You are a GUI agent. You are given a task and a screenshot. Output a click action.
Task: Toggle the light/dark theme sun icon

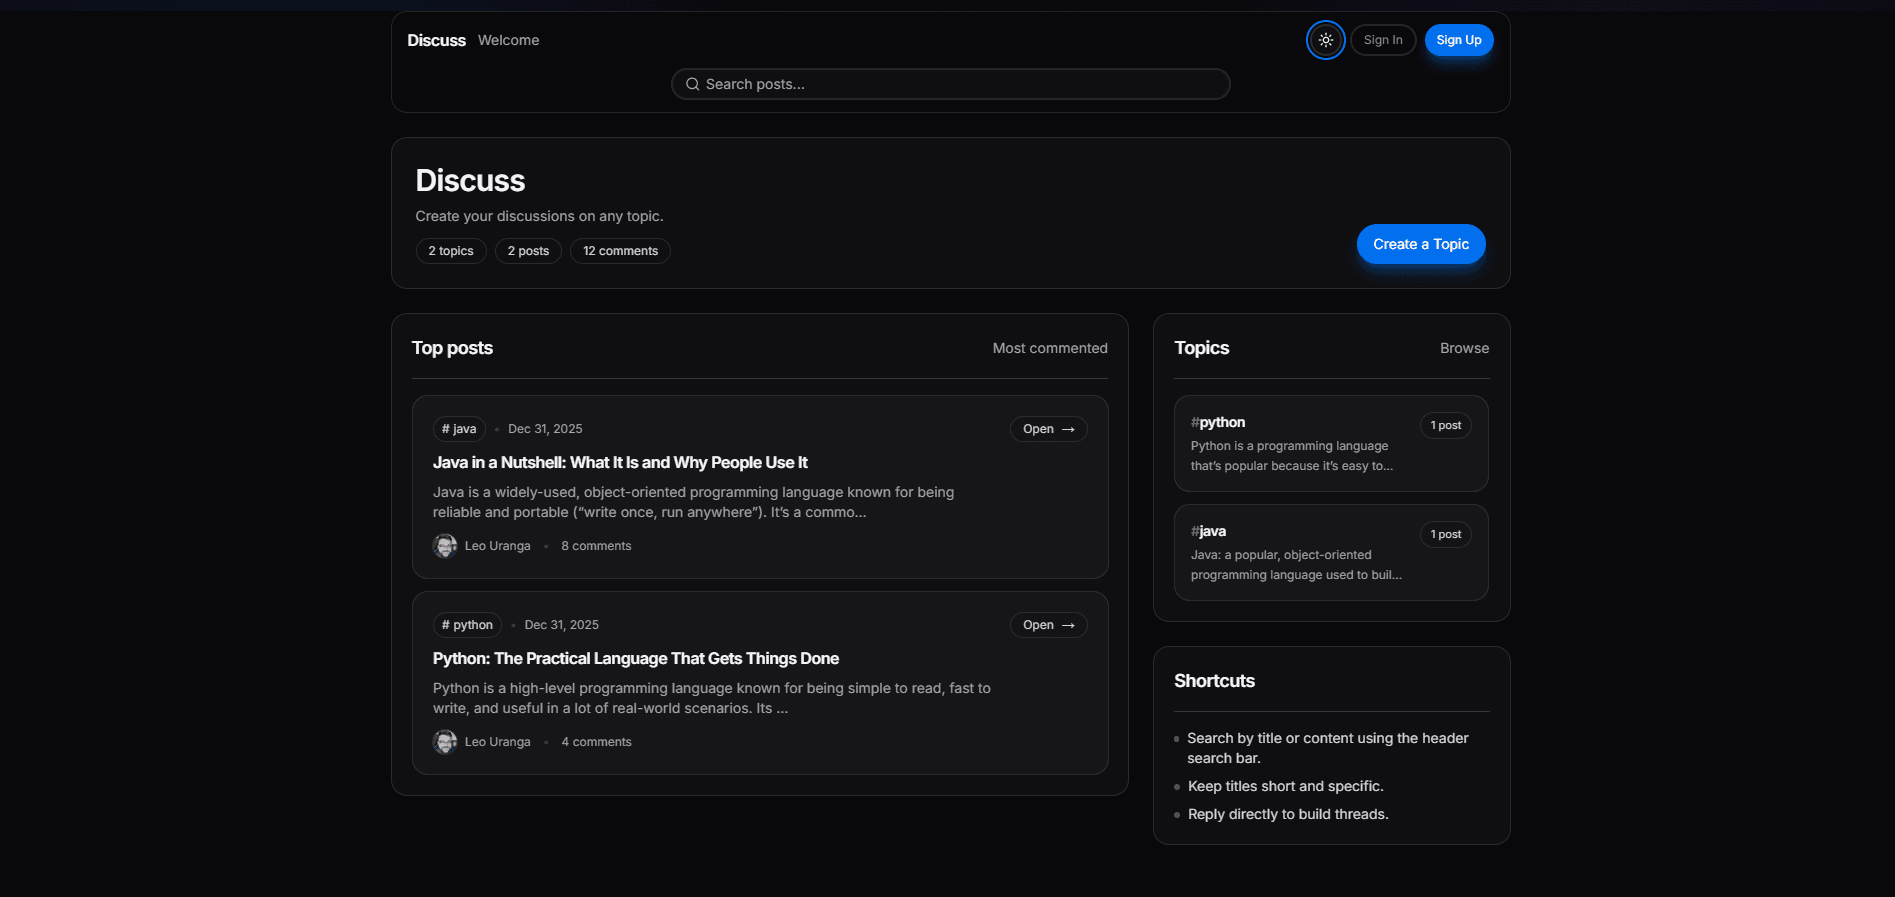(x=1325, y=40)
